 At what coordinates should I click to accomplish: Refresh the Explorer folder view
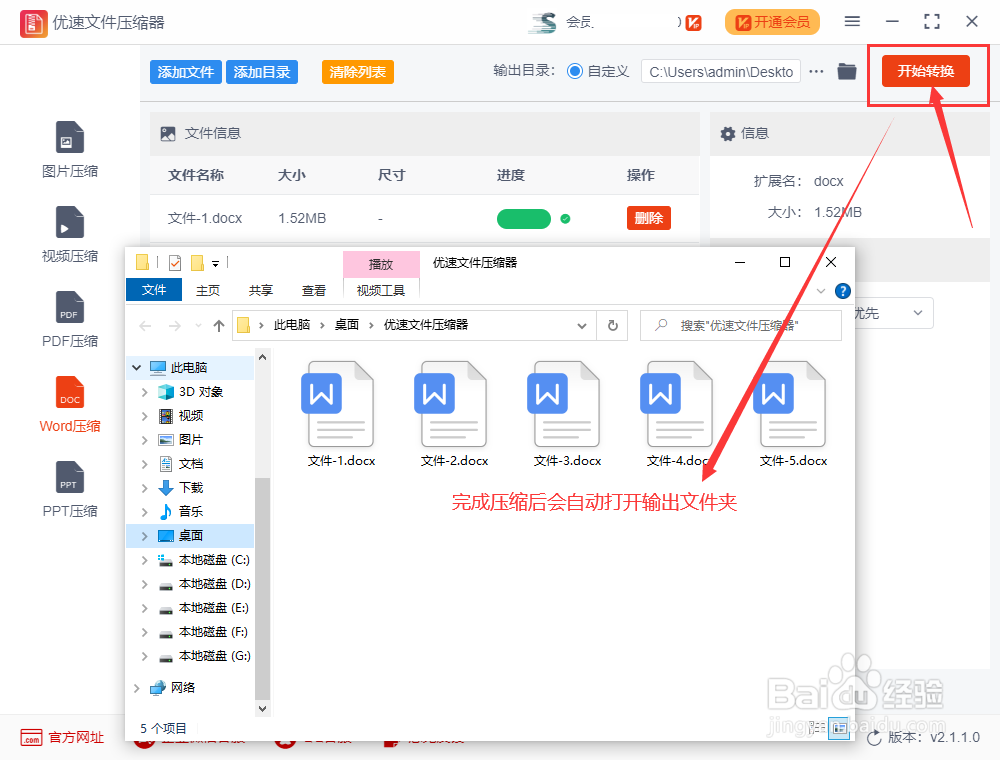[612, 326]
